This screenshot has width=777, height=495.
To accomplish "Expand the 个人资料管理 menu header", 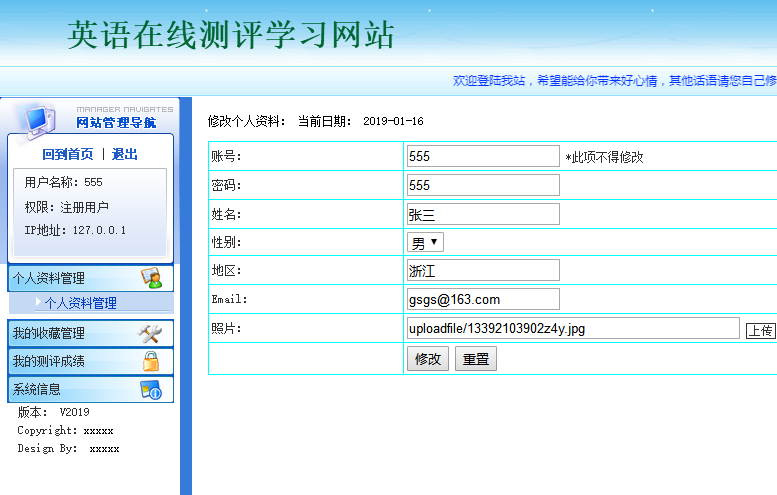I will point(91,278).
